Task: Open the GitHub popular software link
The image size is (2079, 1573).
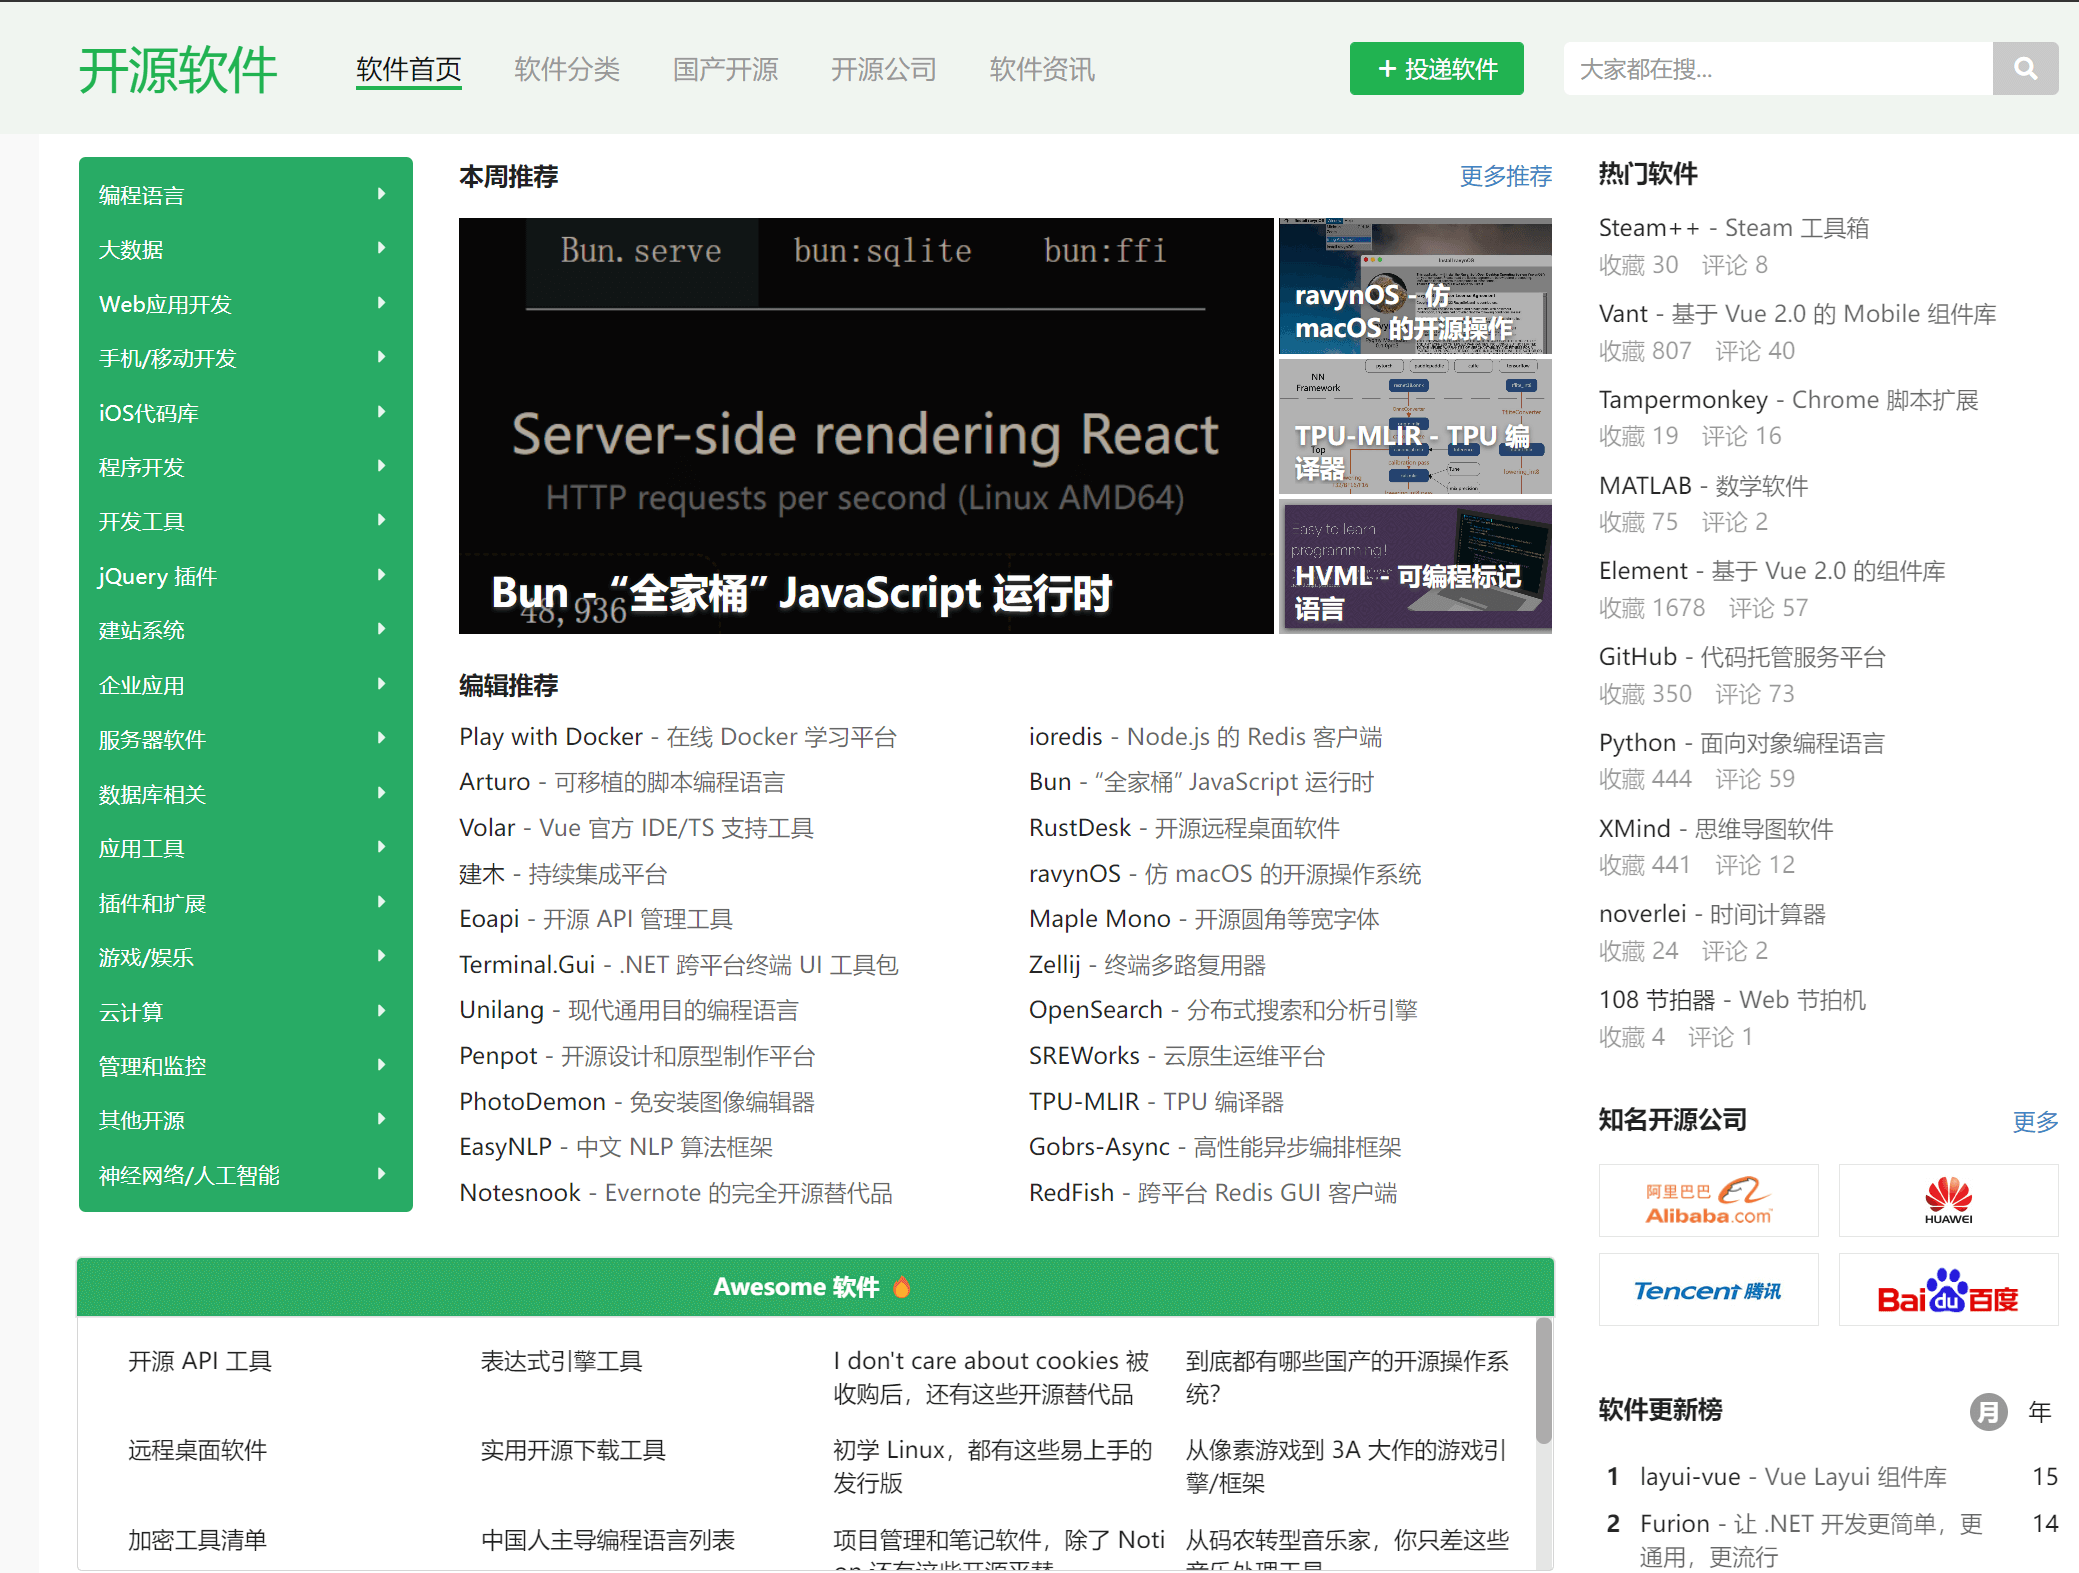Action: (x=1742, y=657)
